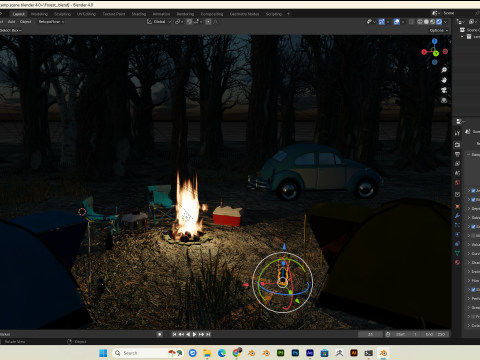Viewport: 480px width, 360px height.
Task: Switch to Rendered viewport shading
Action: [439, 22]
